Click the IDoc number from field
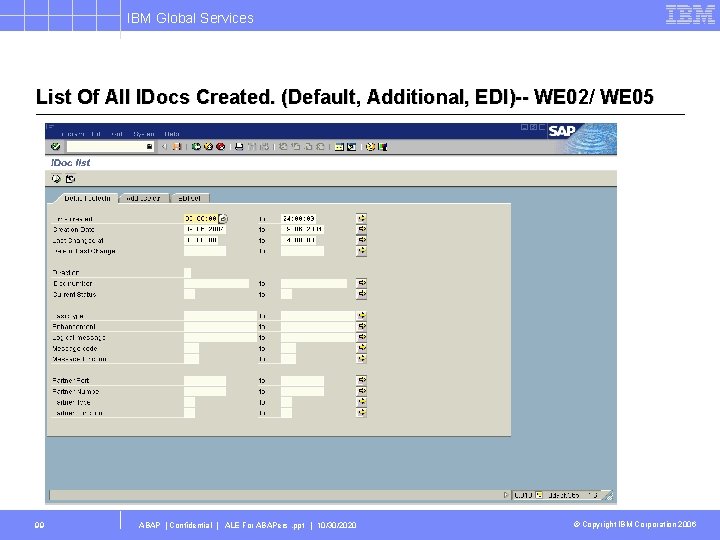The image size is (720, 540). (x=216, y=283)
